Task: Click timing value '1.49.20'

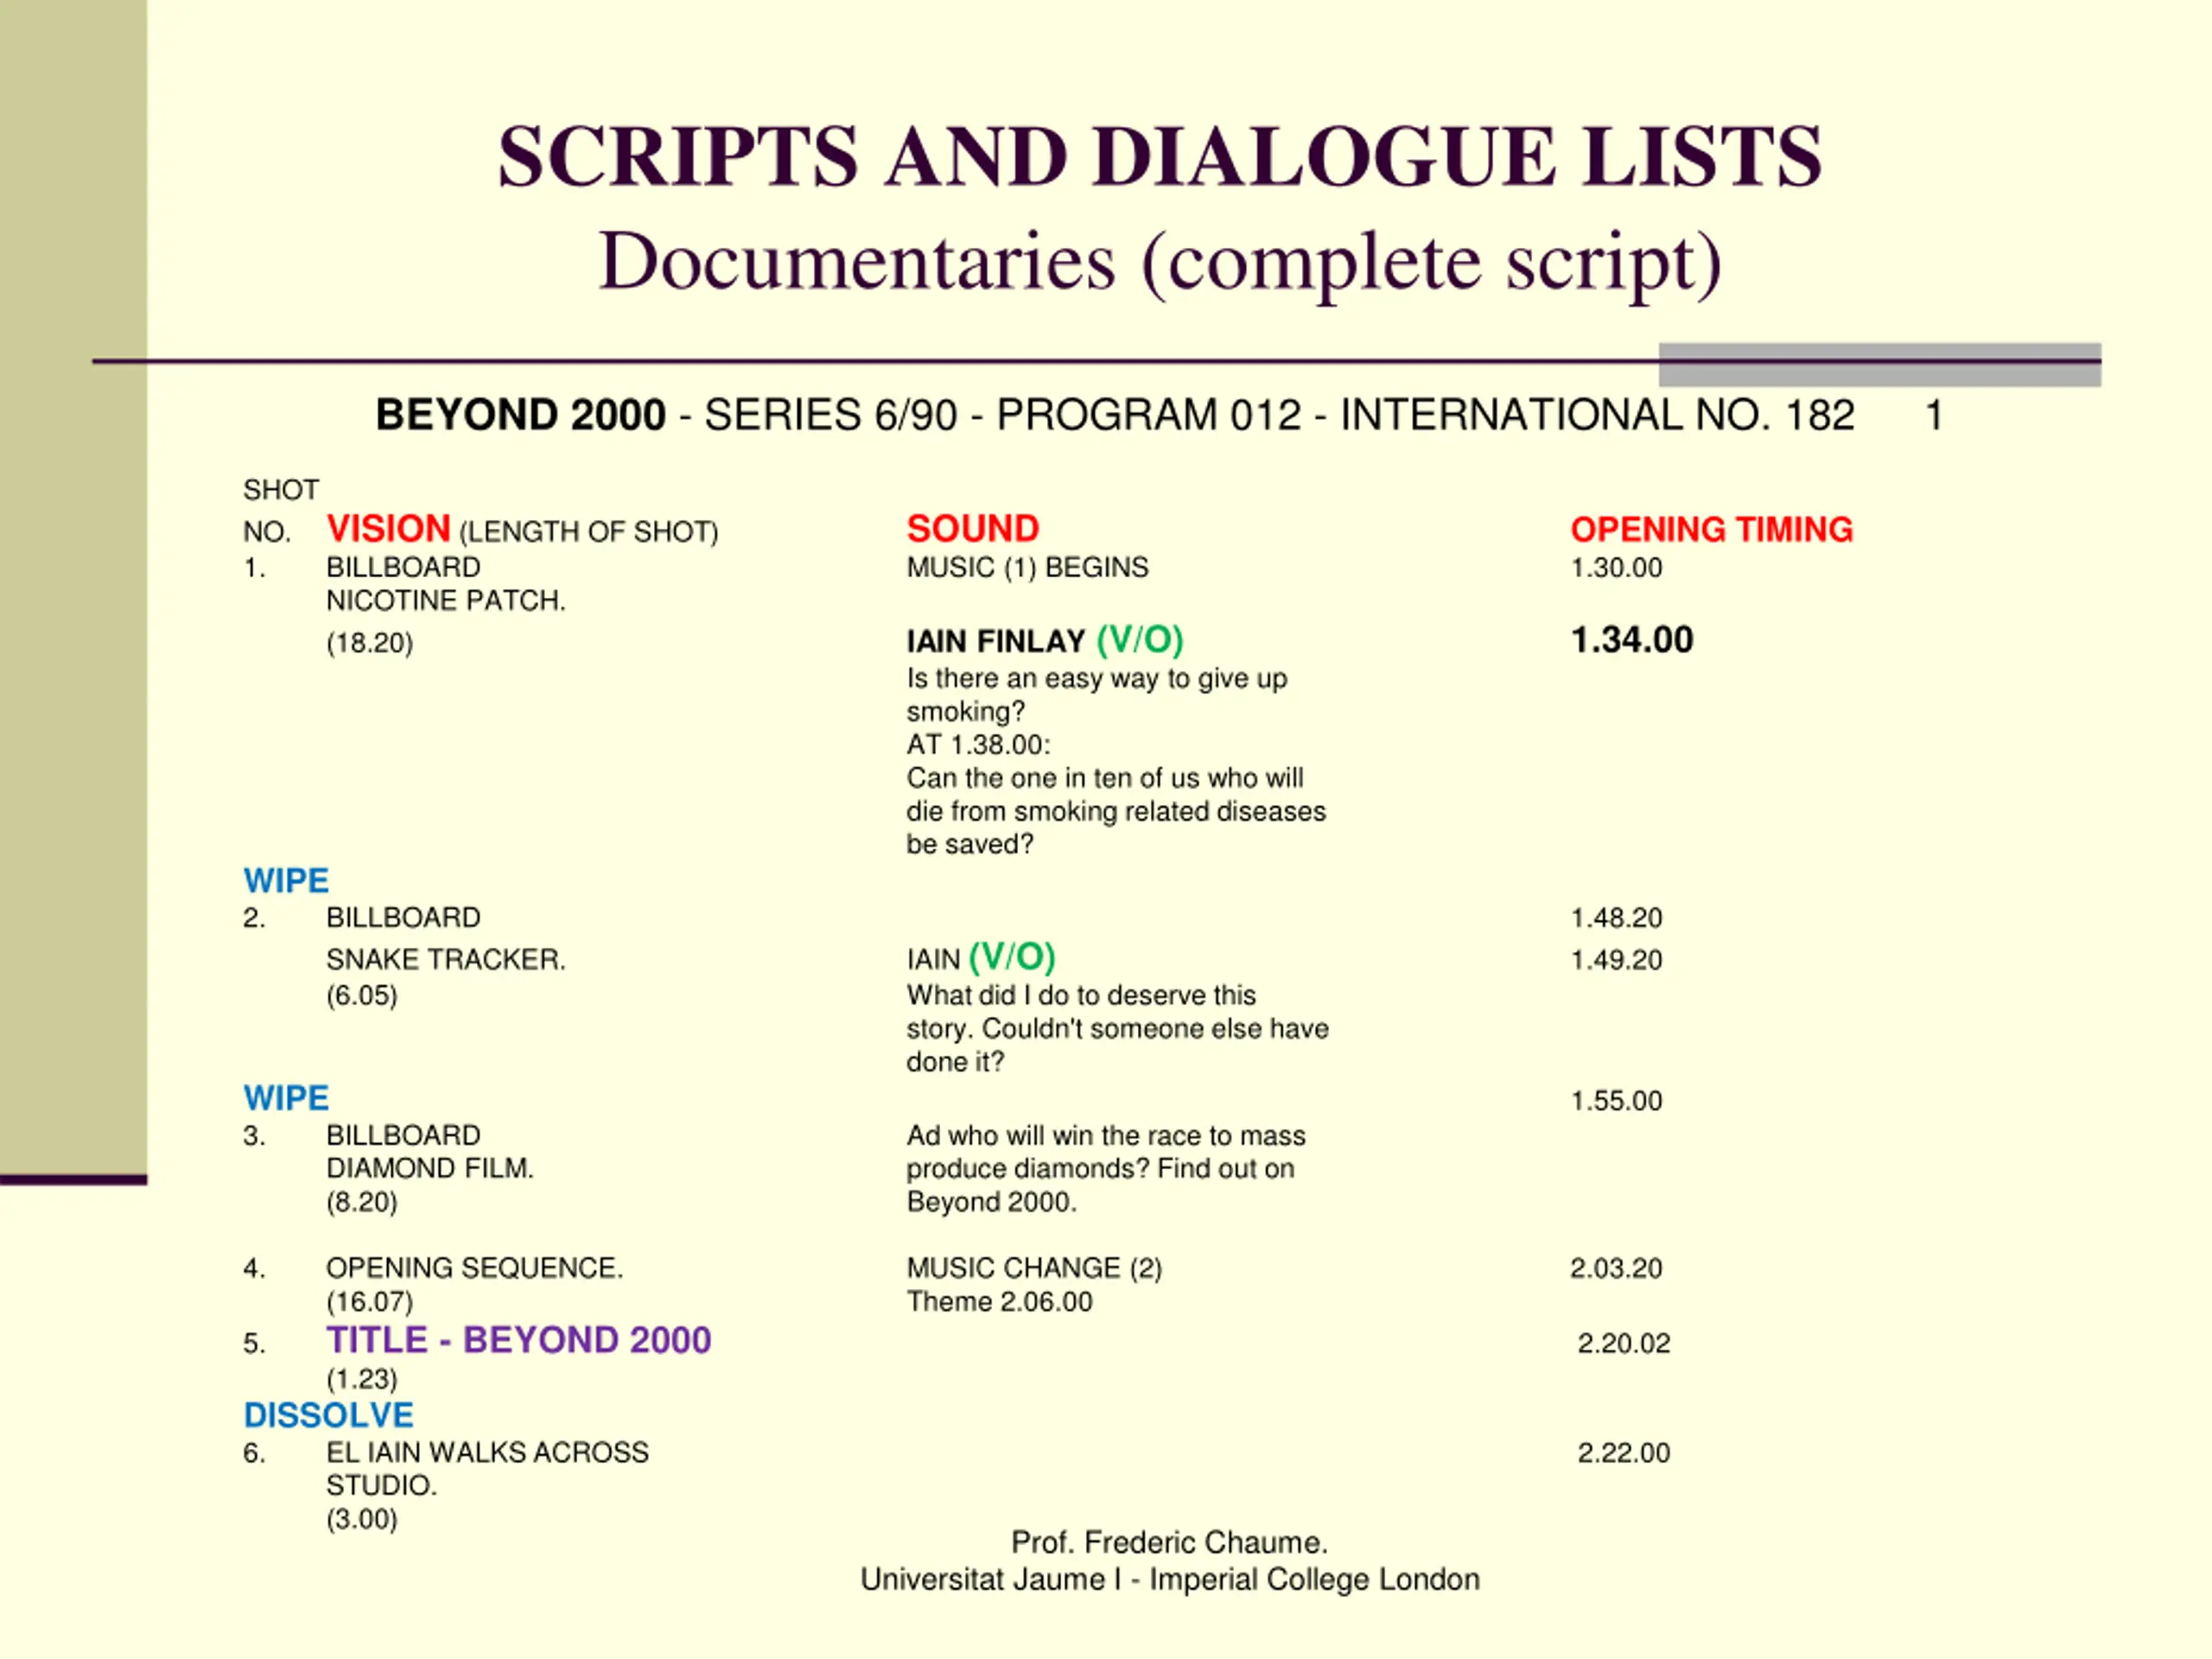Action: point(1616,960)
